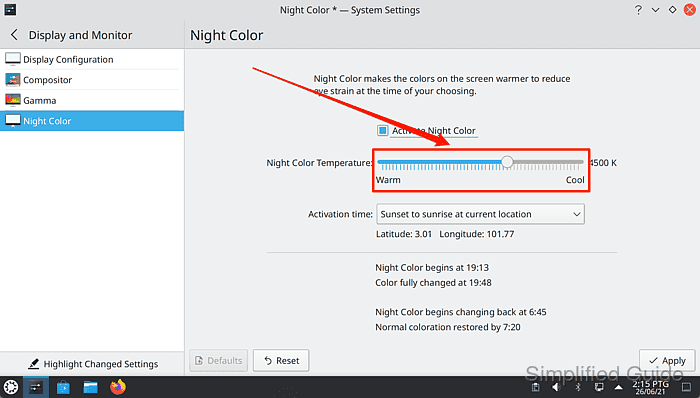Open the System Settings taskbar icon
This screenshot has width=700, height=398.
point(36,387)
